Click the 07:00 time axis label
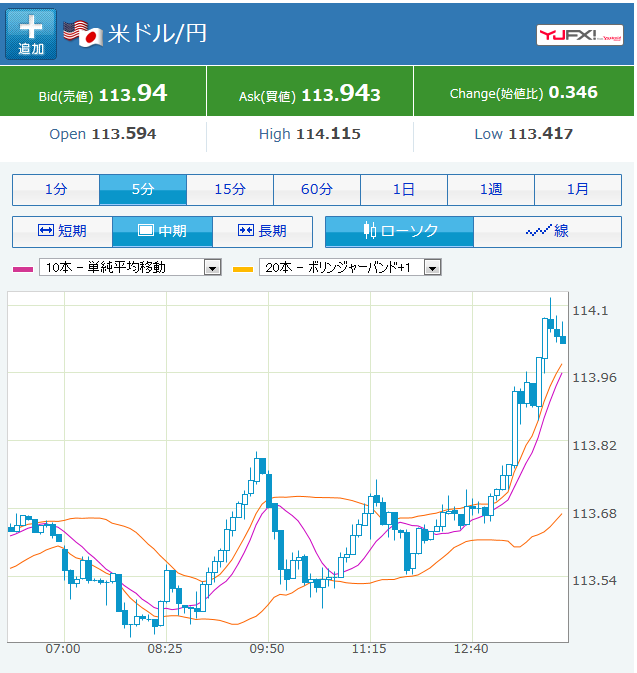This screenshot has height=673, width=637. pos(63,649)
